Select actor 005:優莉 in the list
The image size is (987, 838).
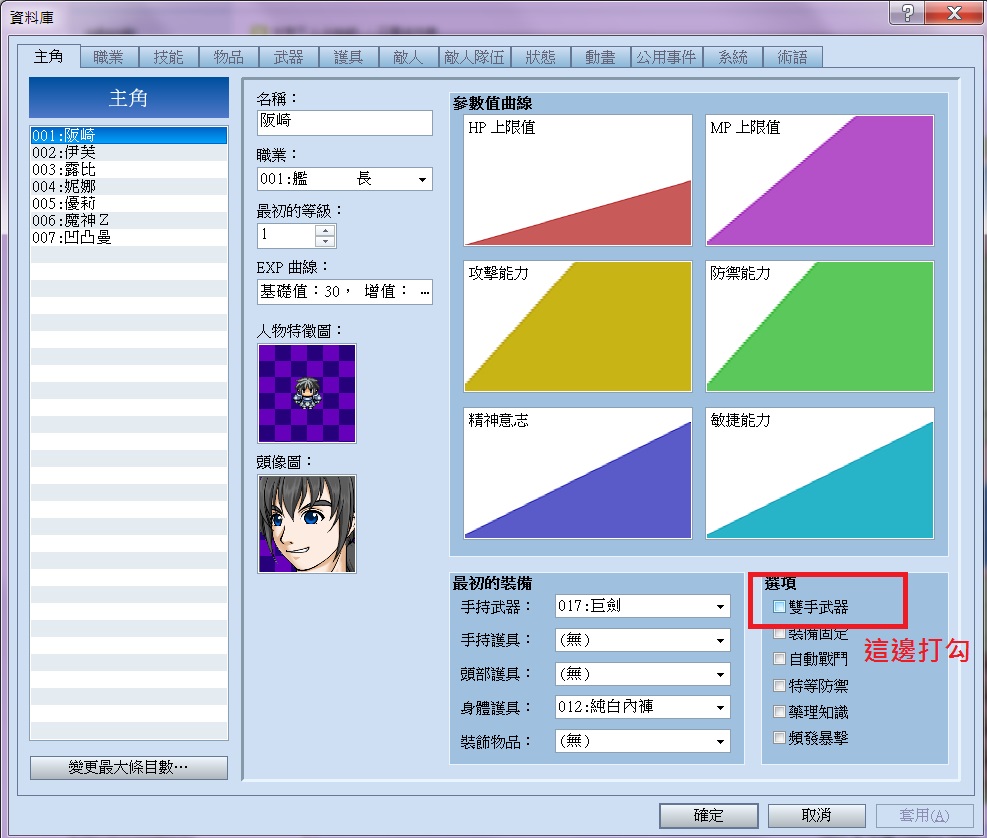pyautogui.click(x=128, y=203)
